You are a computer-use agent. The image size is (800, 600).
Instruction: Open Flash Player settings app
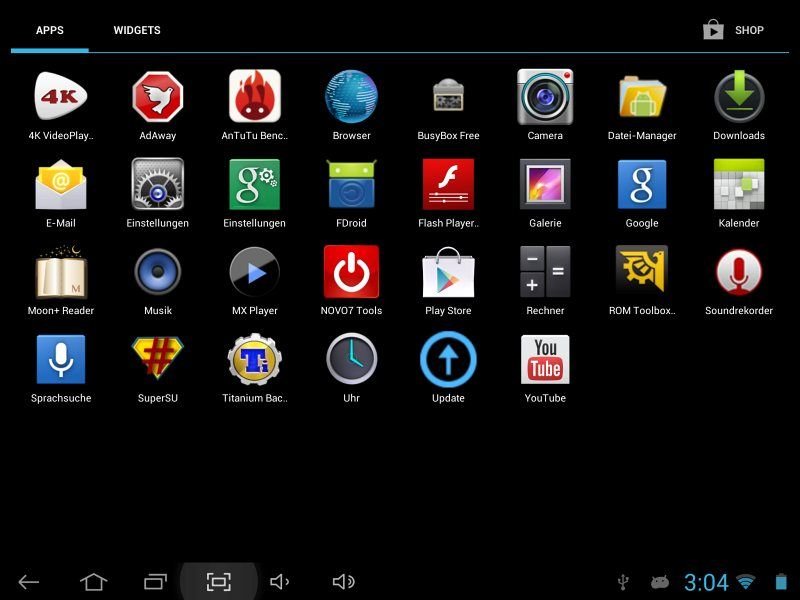point(448,184)
